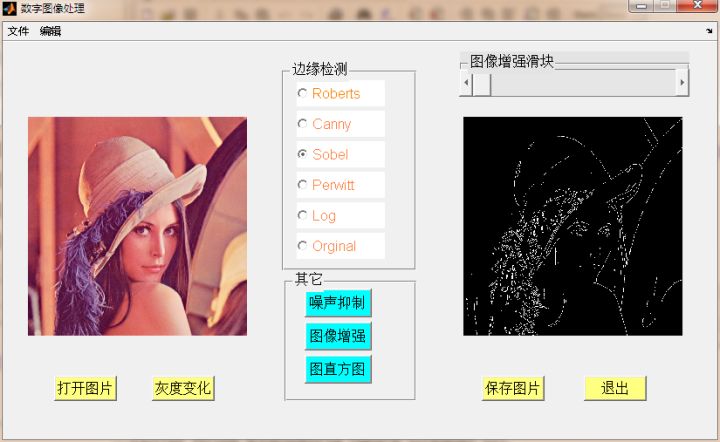Image resolution: width=720 pixels, height=442 pixels.
Task: Minimize the 数字图像处理 window
Action: pyautogui.click(x=641, y=6)
